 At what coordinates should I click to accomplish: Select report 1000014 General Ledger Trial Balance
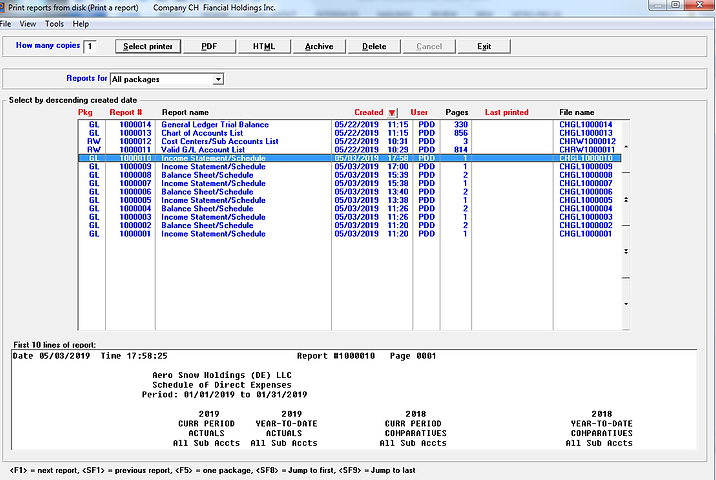349,125
